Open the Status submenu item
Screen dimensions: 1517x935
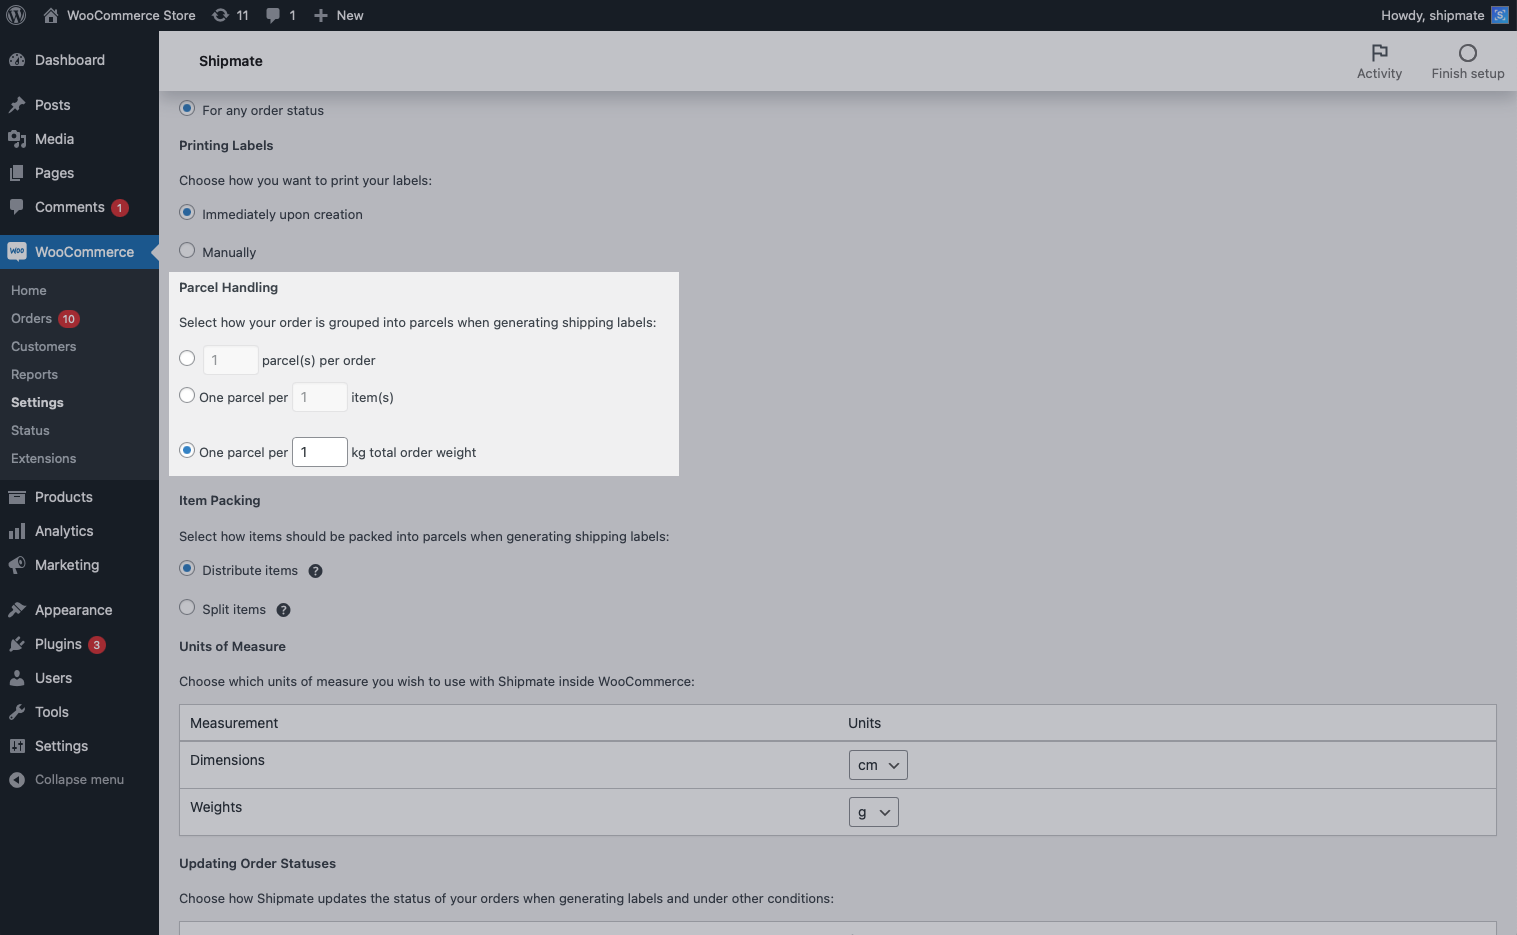pos(30,430)
